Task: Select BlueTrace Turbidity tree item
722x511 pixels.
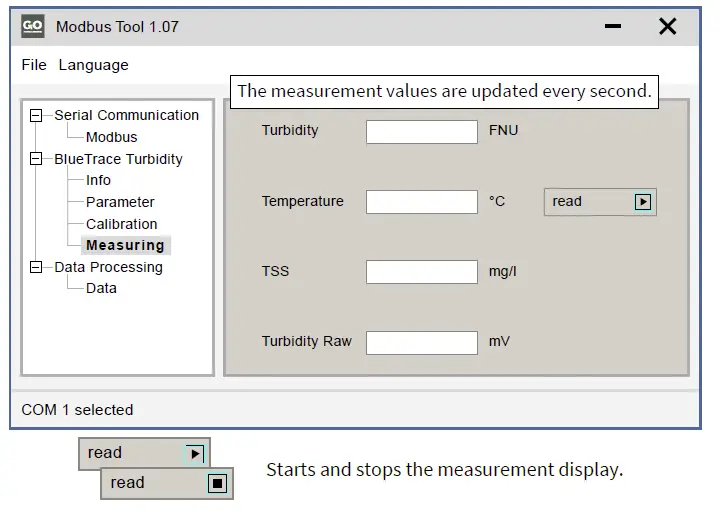Action: pos(118,159)
